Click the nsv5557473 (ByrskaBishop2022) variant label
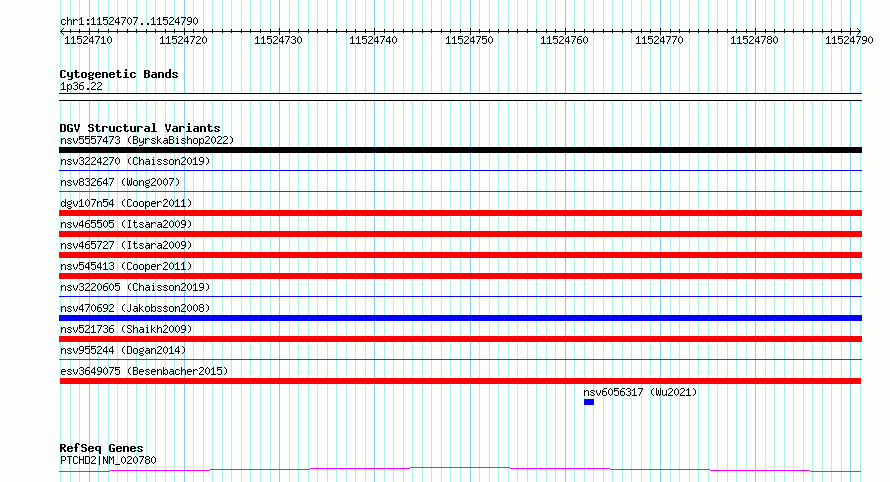The height and width of the screenshot is (482, 890). pyautogui.click(x=147, y=140)
